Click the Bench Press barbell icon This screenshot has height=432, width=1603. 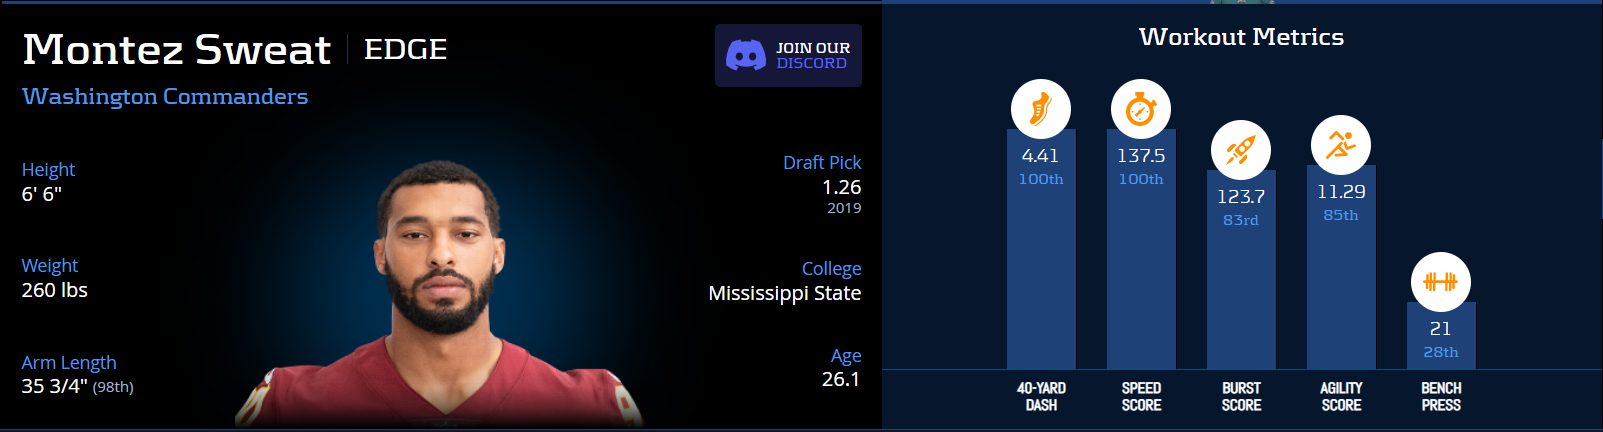(x=1441, y=282)
